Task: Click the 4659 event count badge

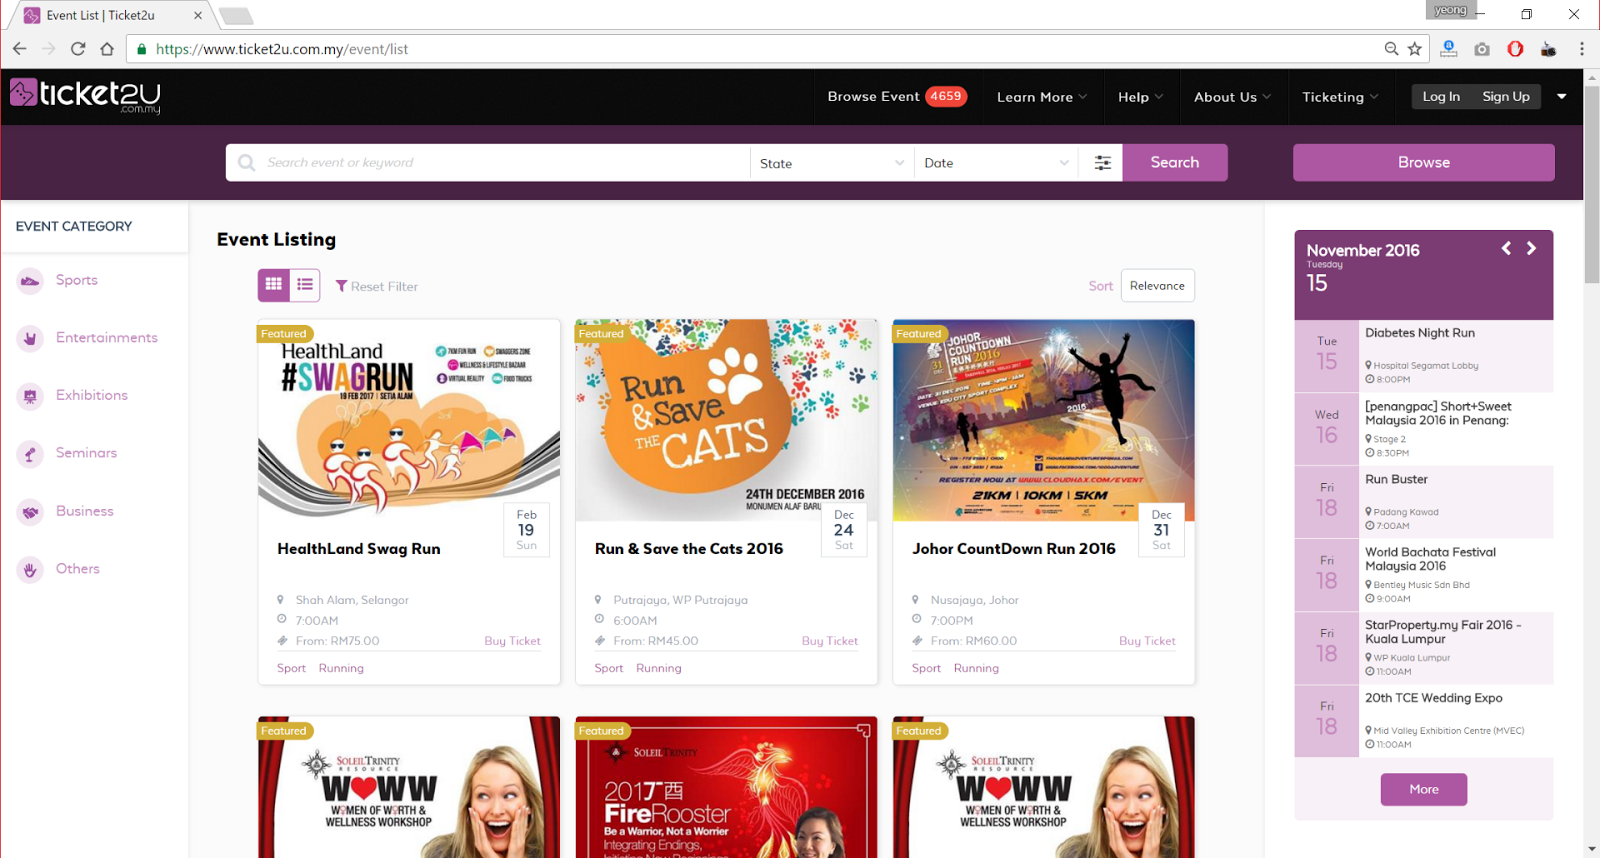Action: (x=945, y=96)
